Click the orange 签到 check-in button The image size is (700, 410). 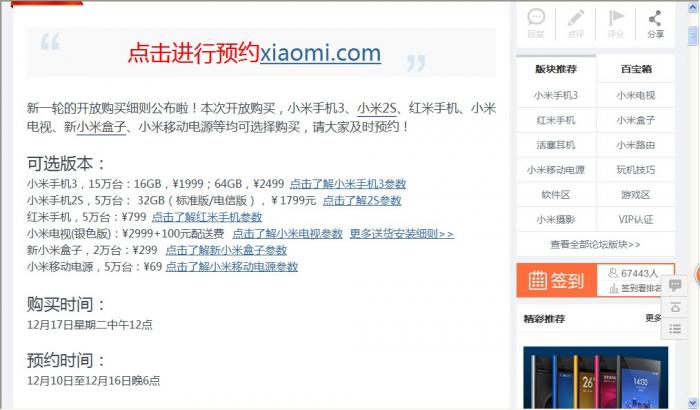click(556, 280)
